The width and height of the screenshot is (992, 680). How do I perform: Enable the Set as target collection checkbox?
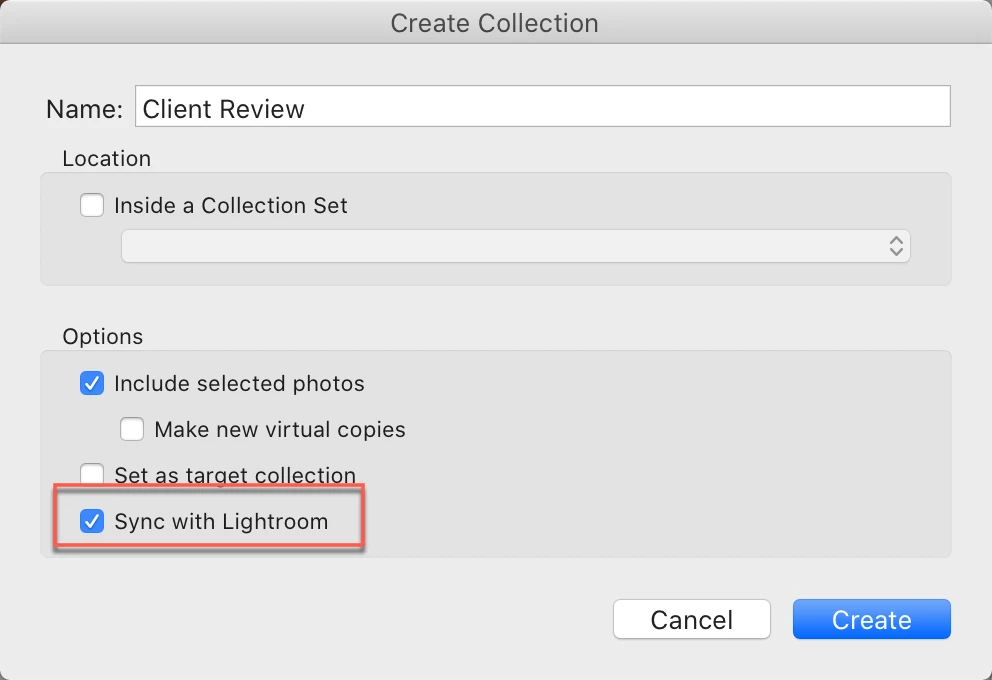click(92, 474)
